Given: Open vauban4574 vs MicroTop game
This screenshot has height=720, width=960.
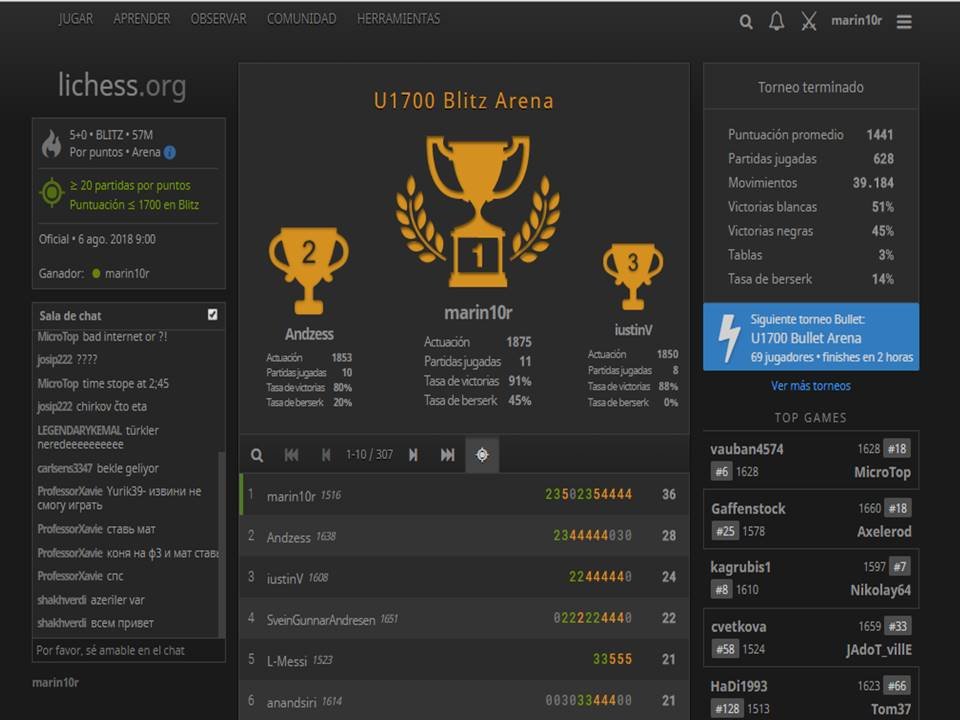Looking at the screenshot, I should [811, 460].
